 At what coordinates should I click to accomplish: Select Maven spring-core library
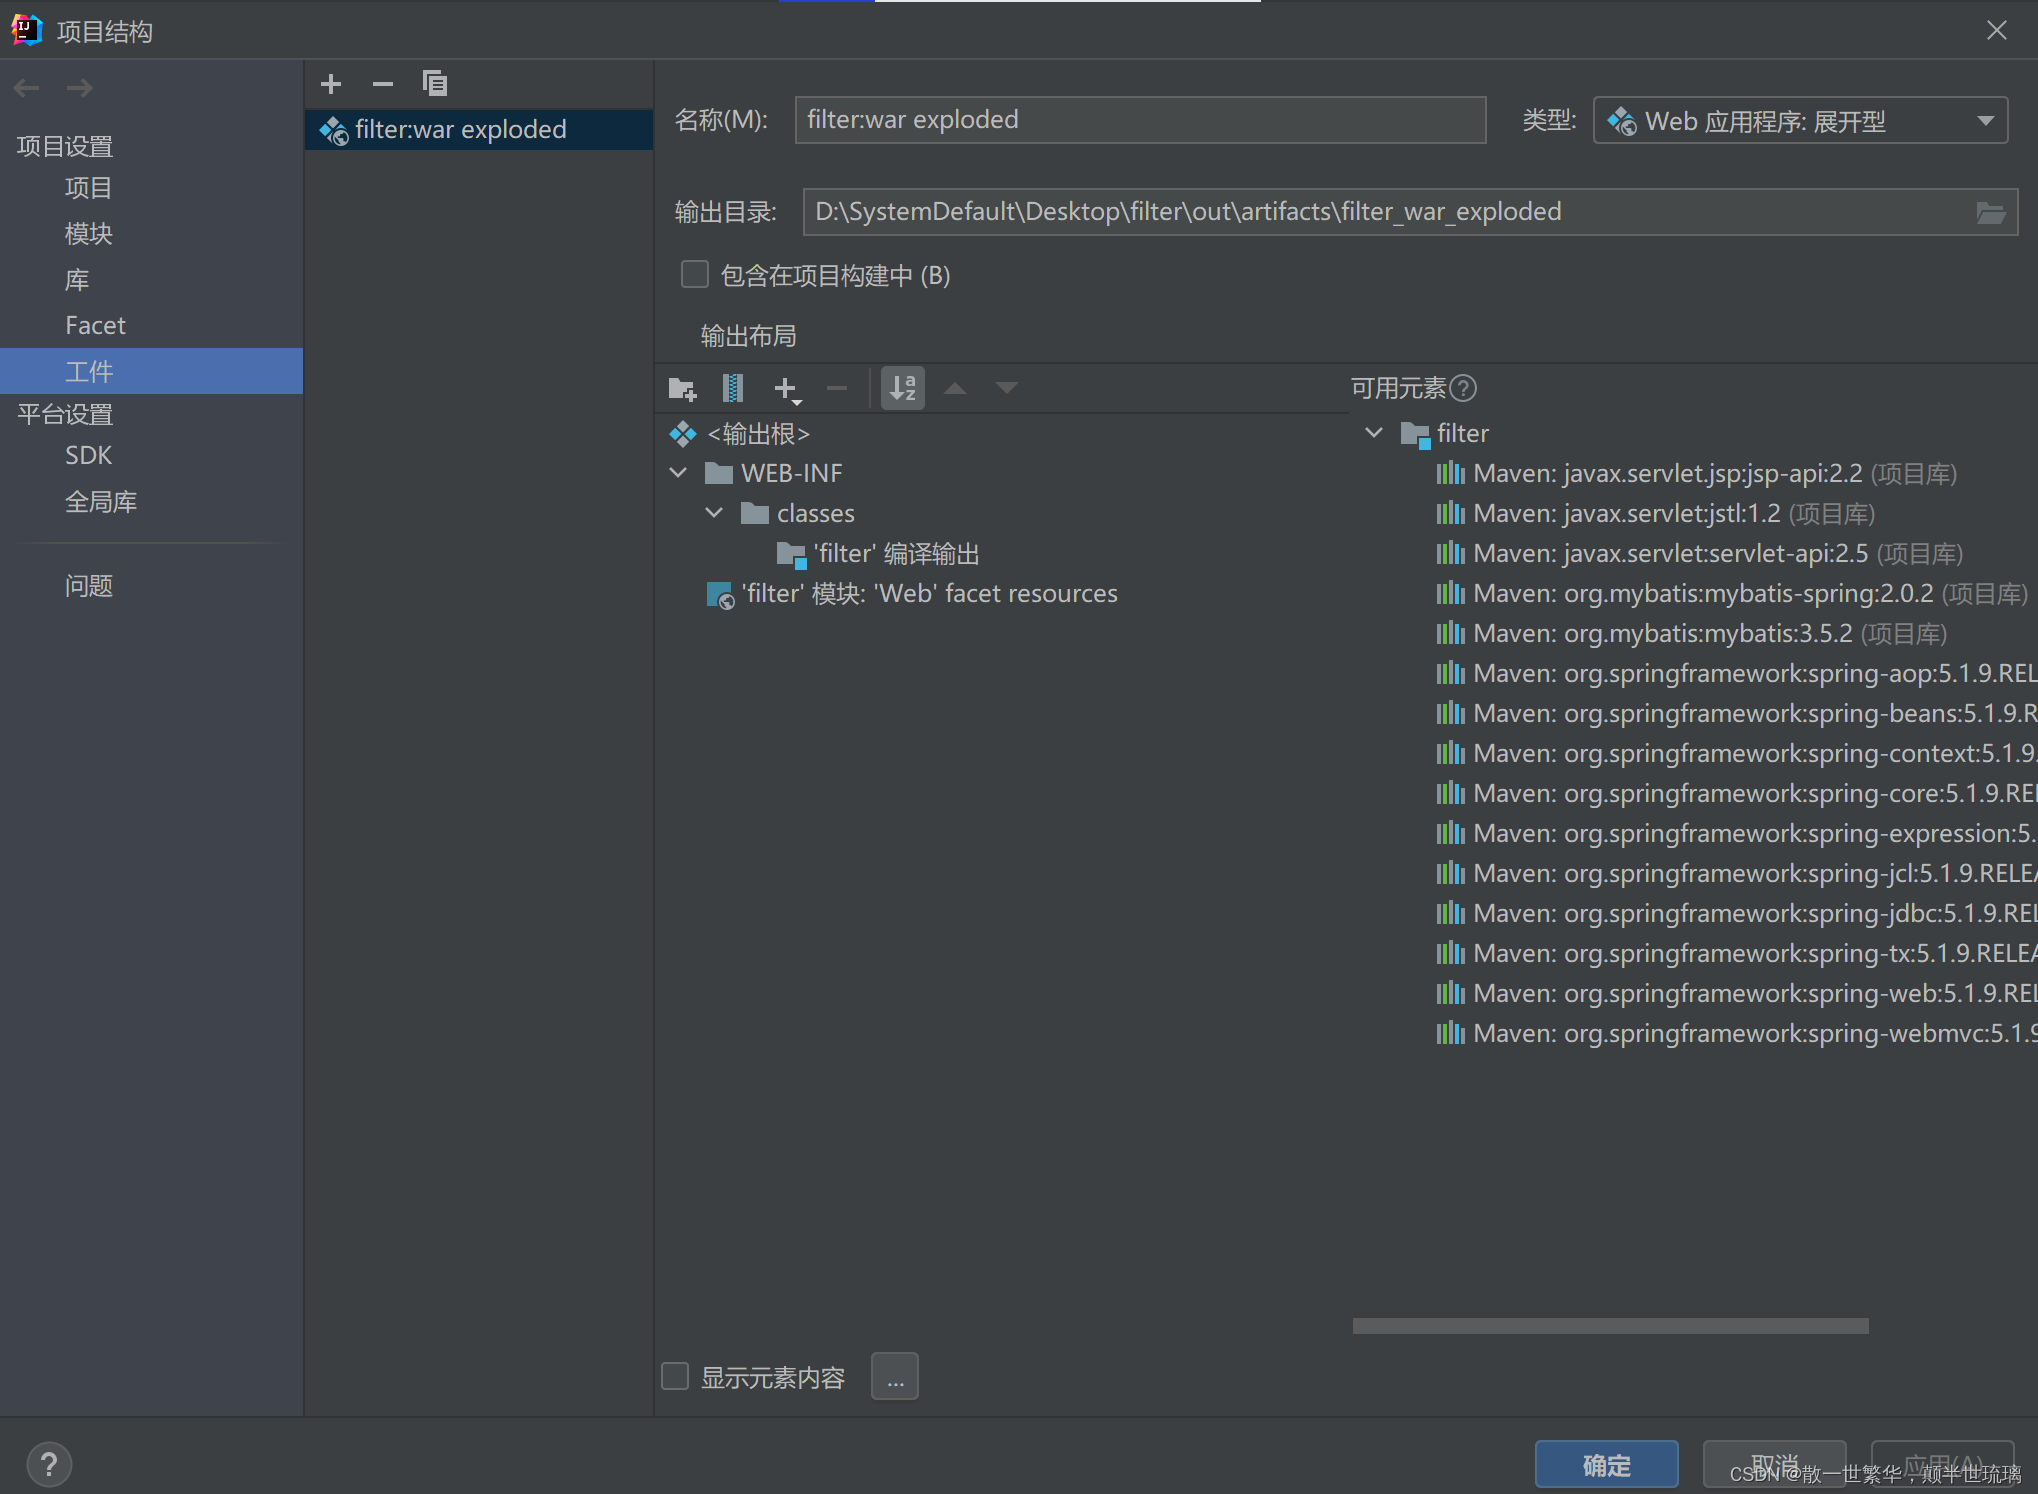click(1736, 793)
